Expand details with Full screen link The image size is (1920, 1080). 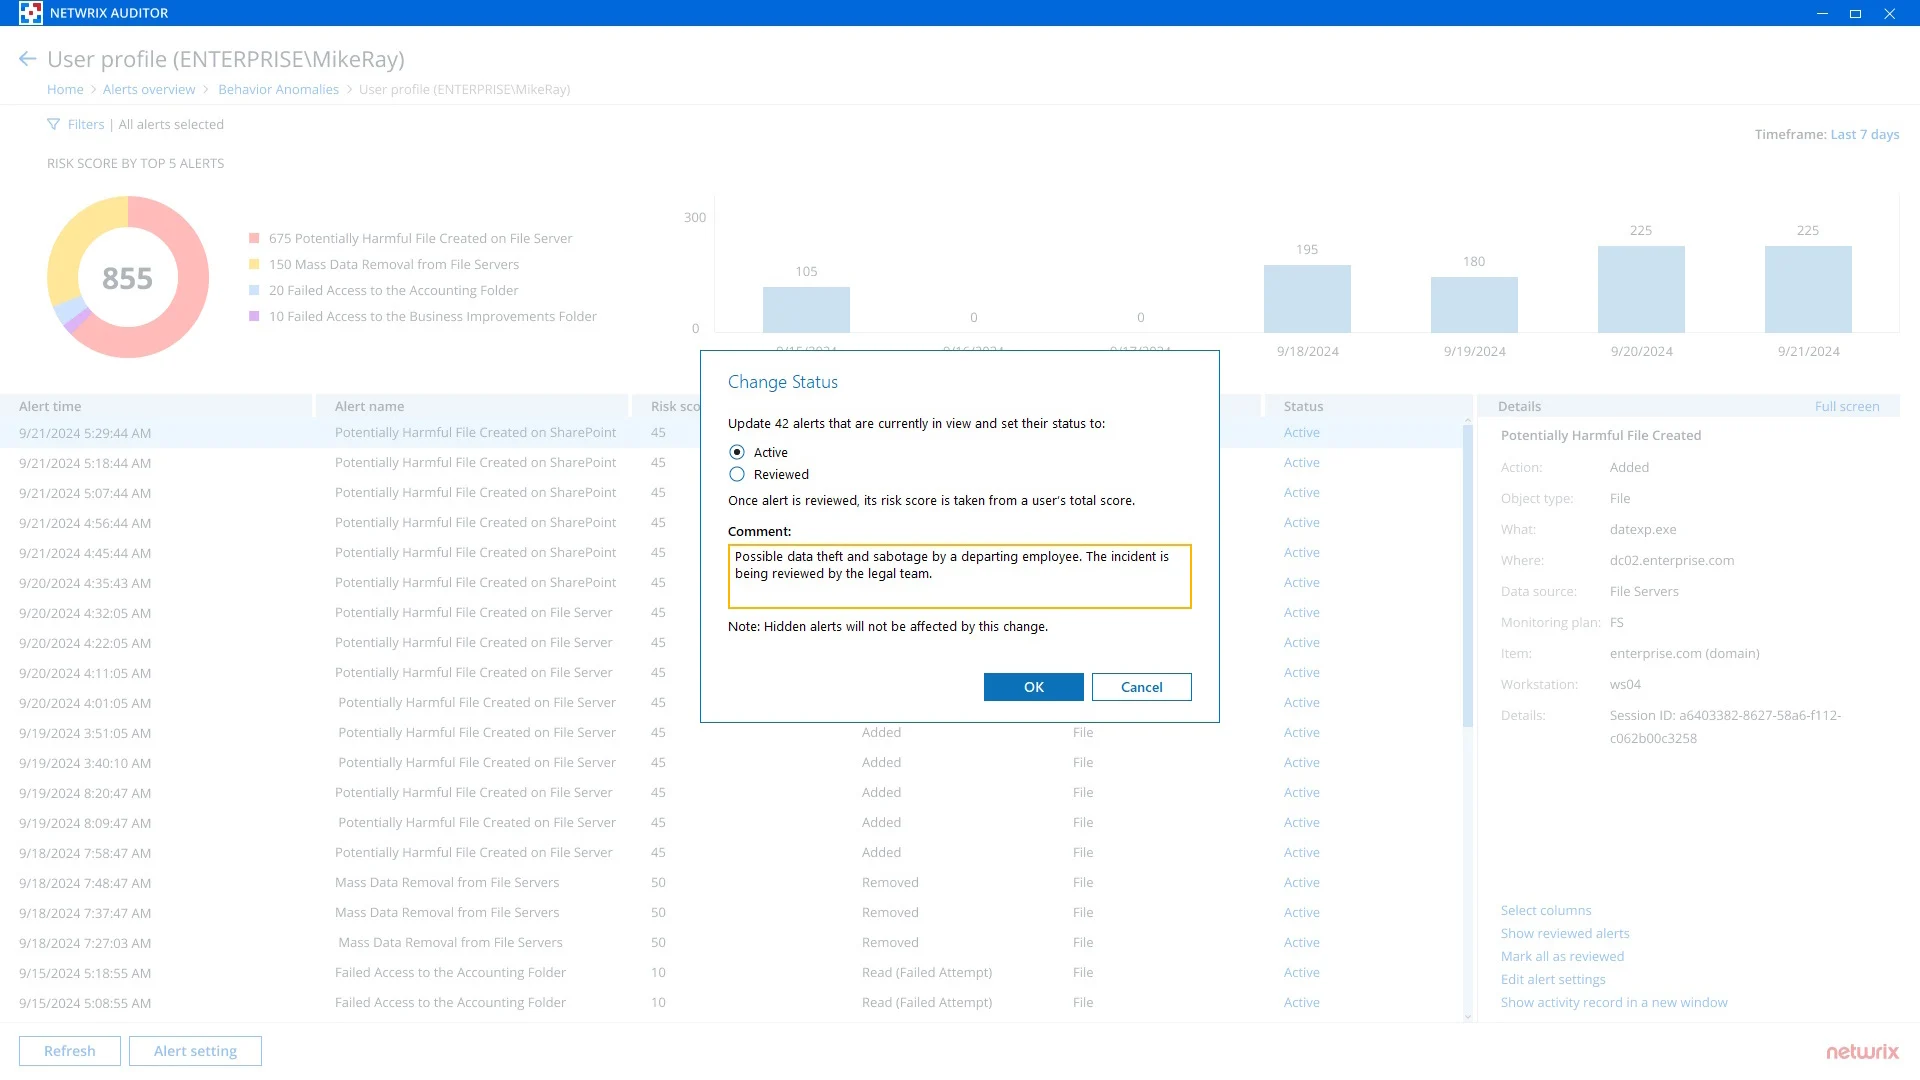(x=1846, y=407)
